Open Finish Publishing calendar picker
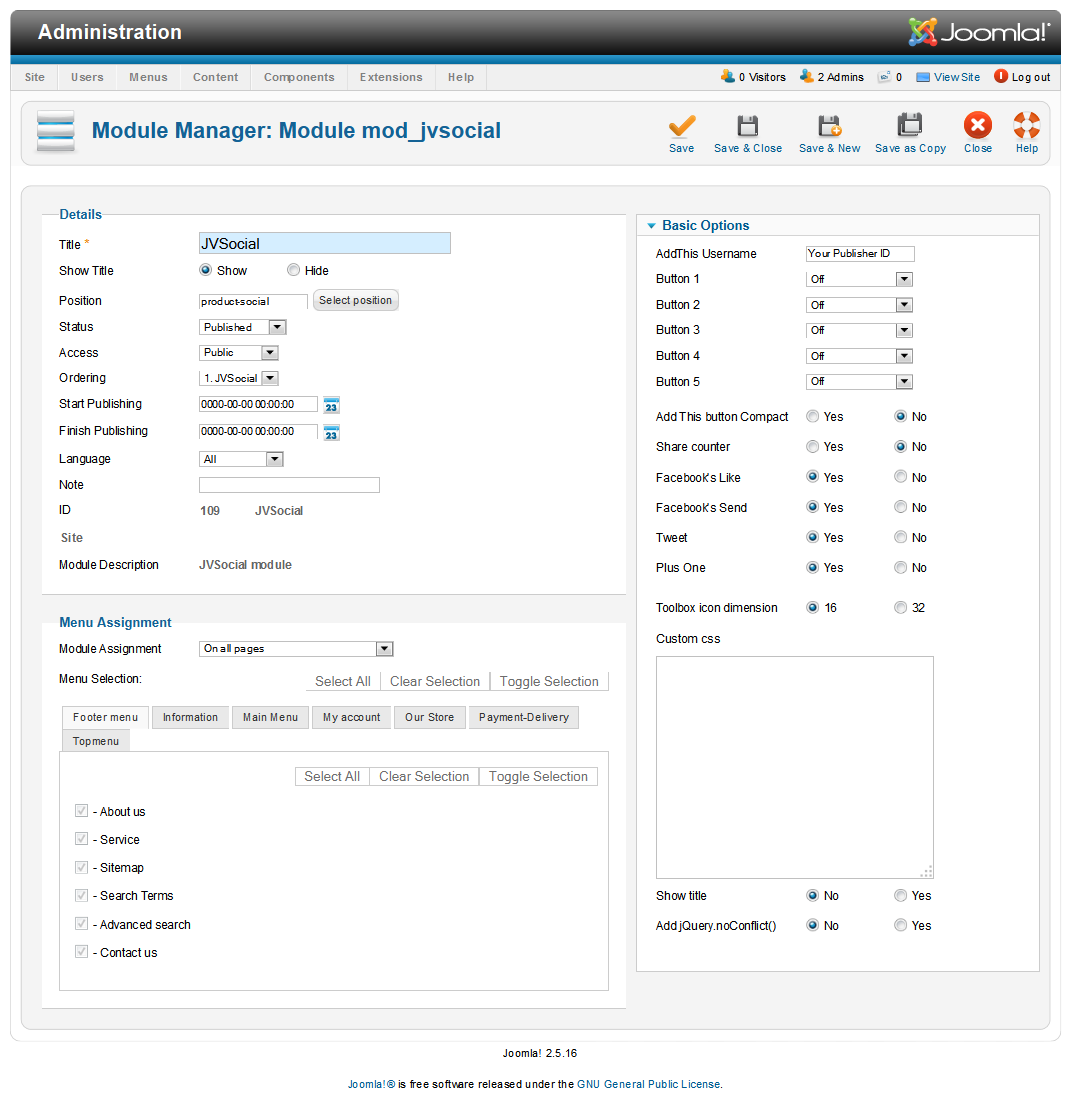This screenshot has width=1071, height=1114. click(x=331, y=432)
